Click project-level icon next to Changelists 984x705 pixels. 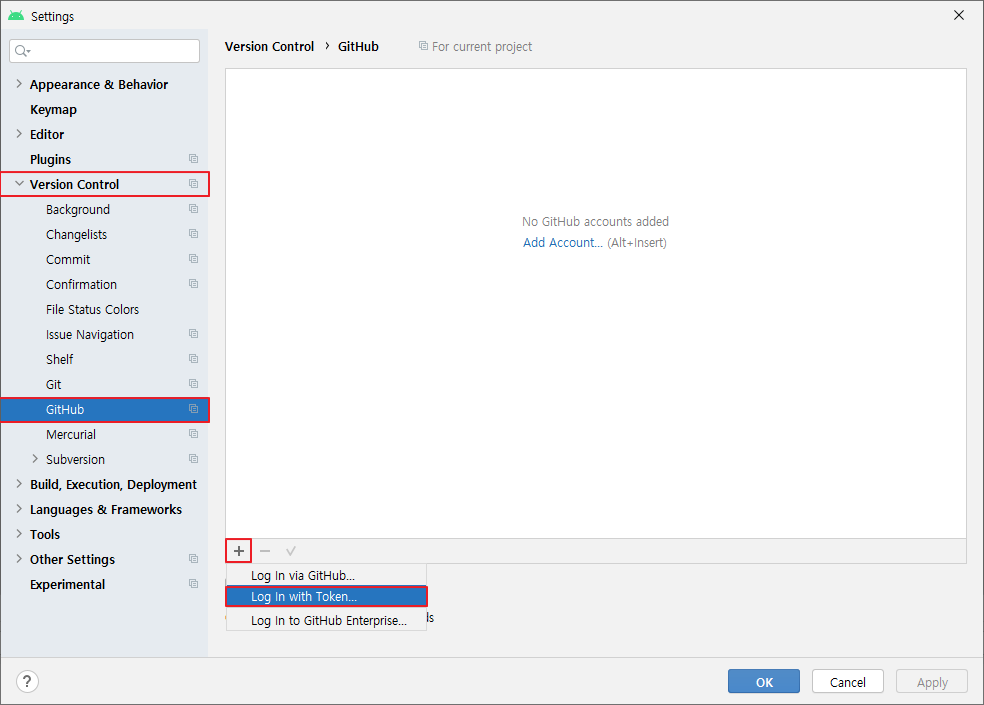[x=193, y=234]
